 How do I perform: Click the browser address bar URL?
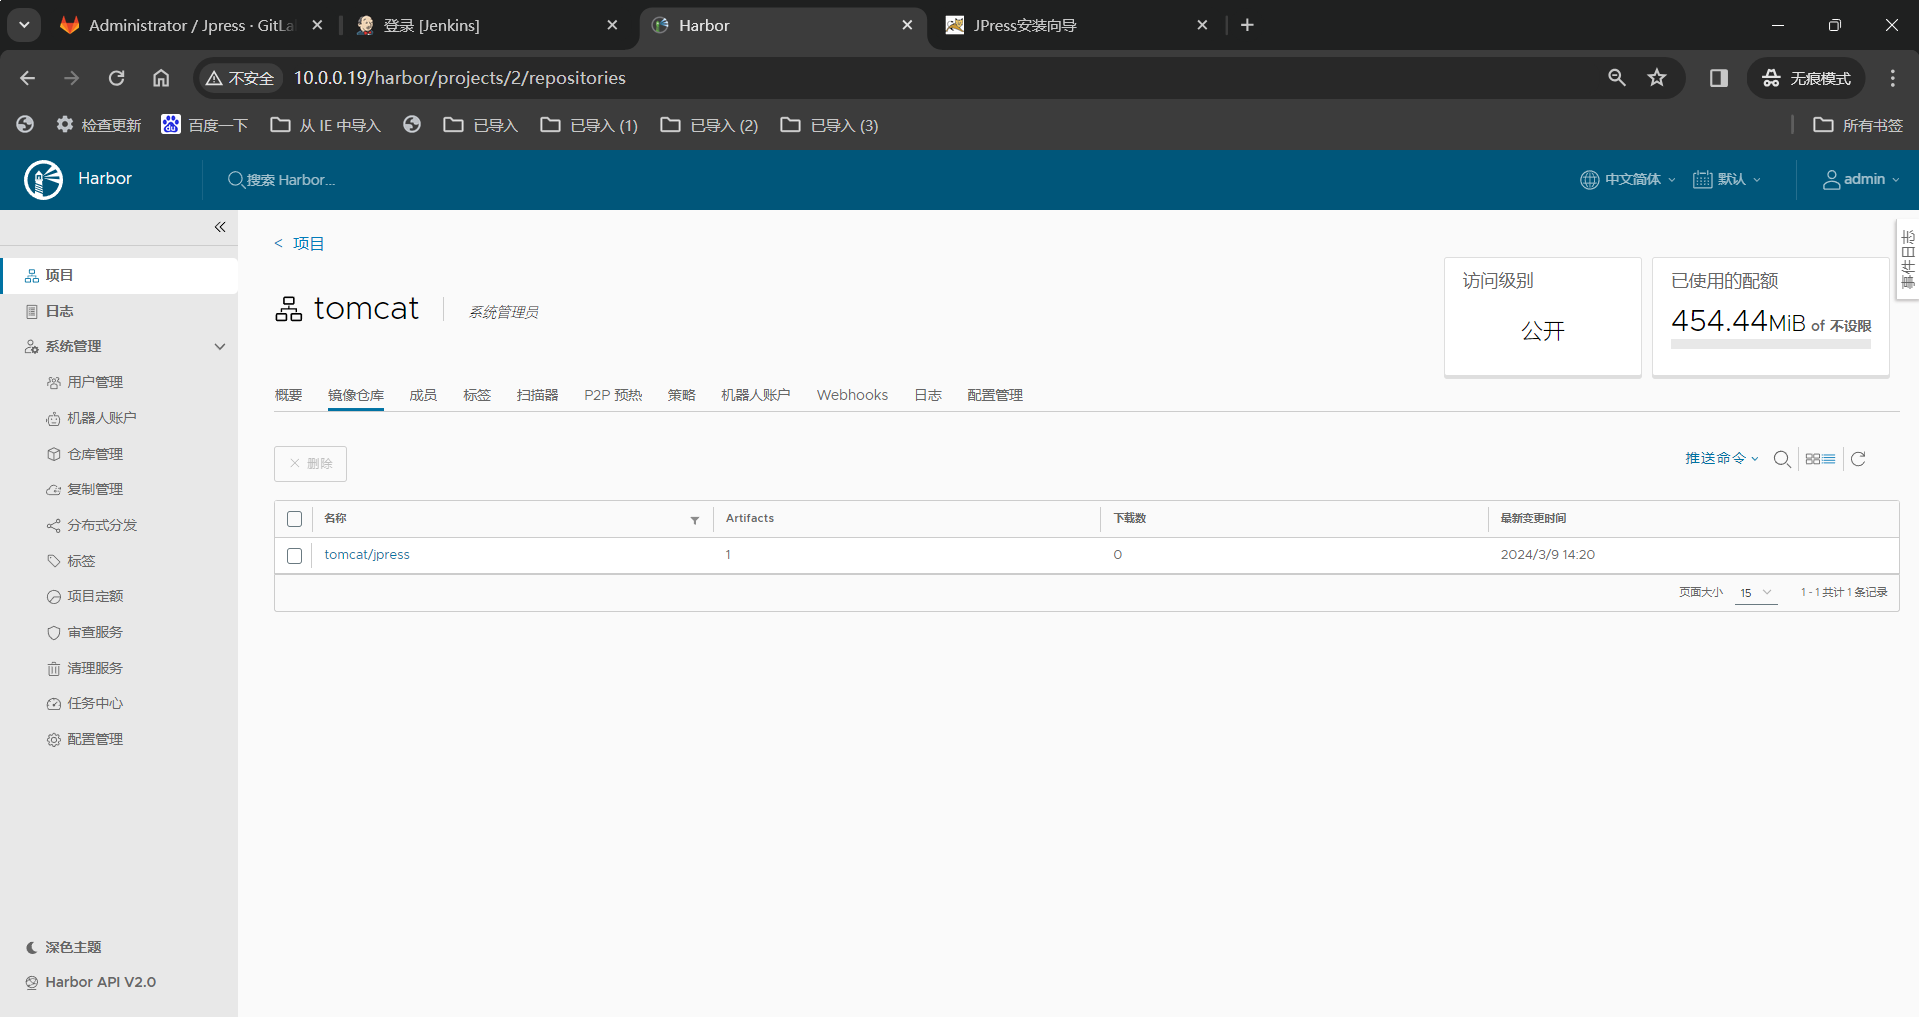460,78
